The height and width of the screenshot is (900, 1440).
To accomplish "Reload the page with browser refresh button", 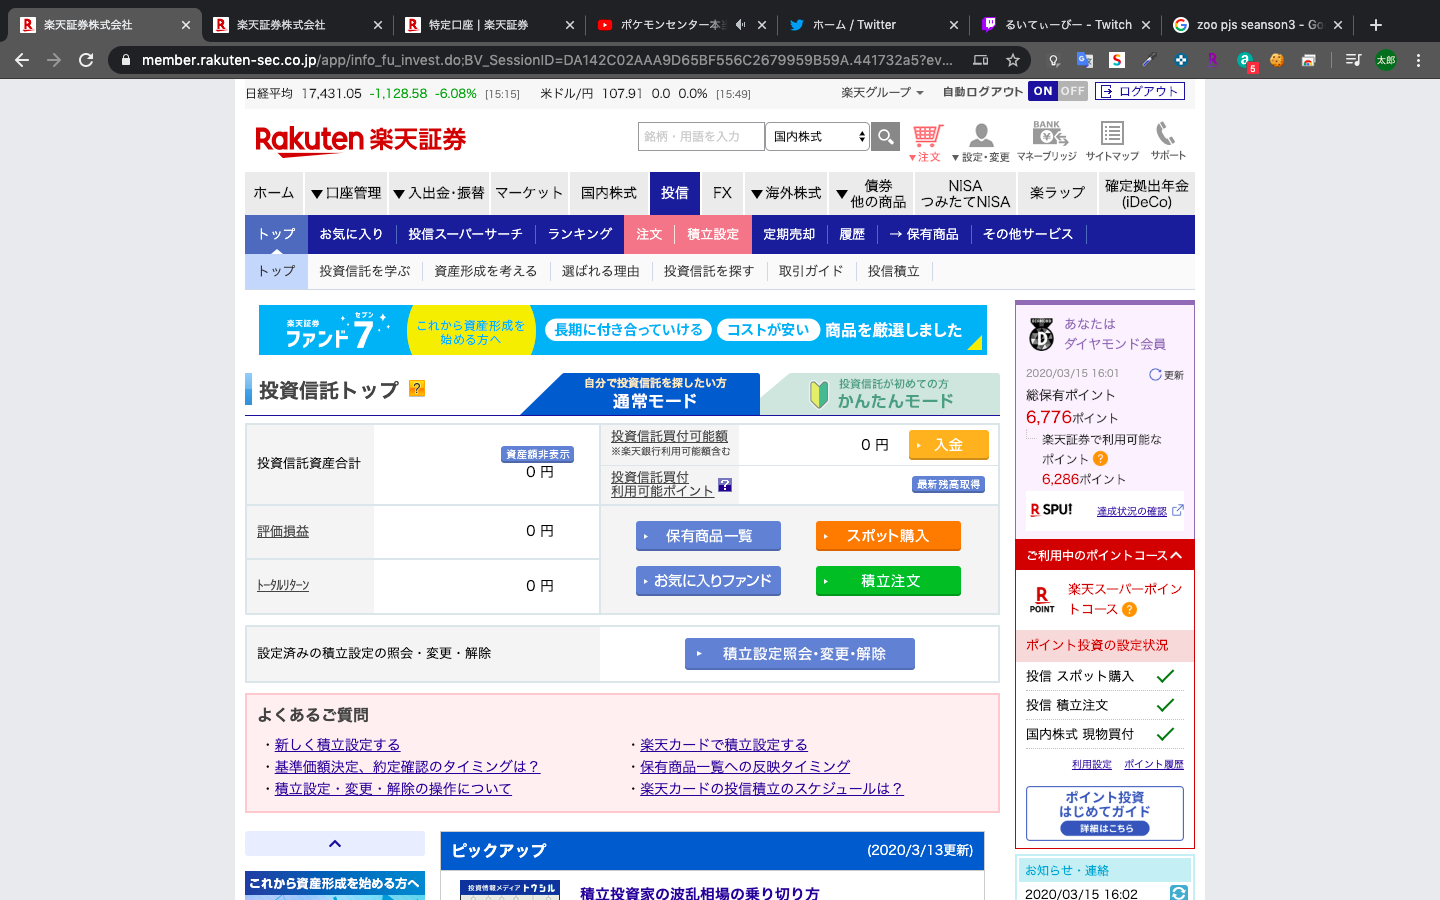I will 86,60.
